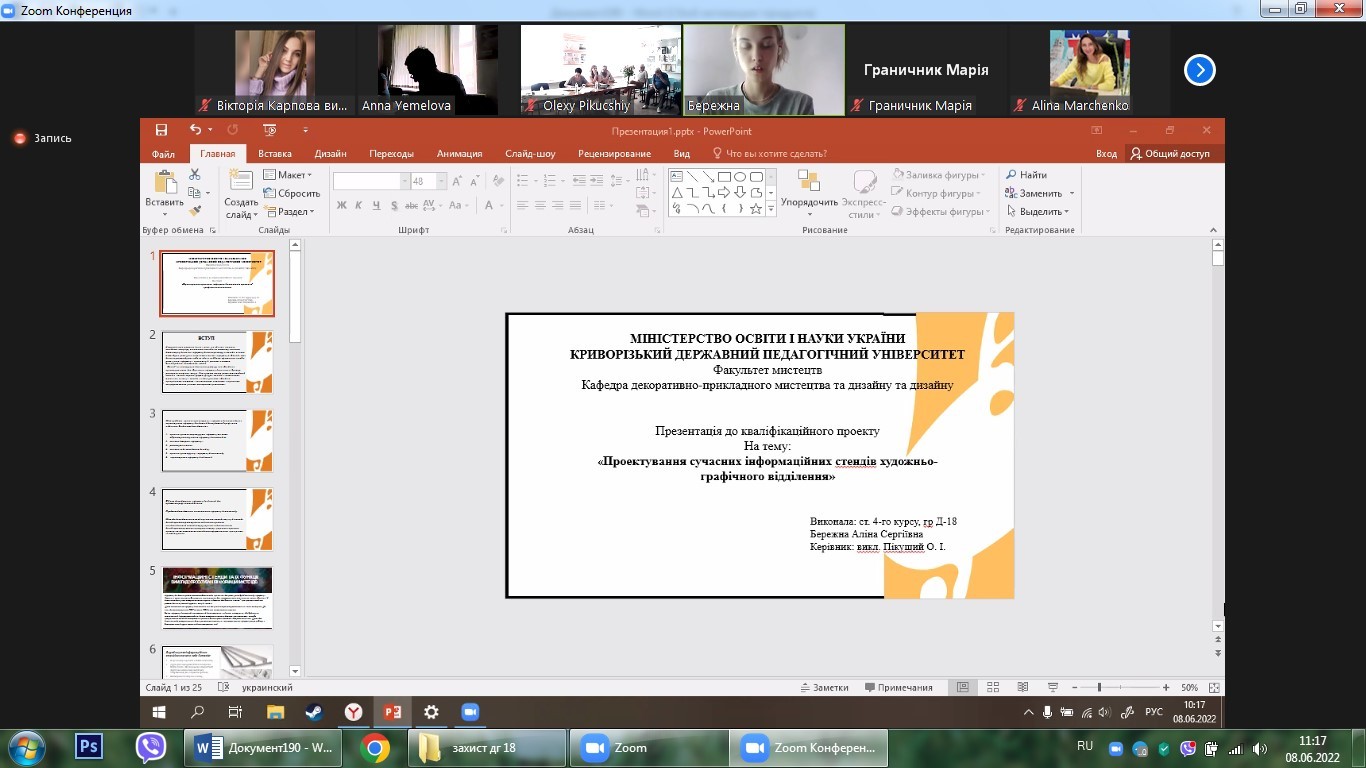Apply underline formatting (Ч)
Screen dimensions: 1366x768
(377, 205)
